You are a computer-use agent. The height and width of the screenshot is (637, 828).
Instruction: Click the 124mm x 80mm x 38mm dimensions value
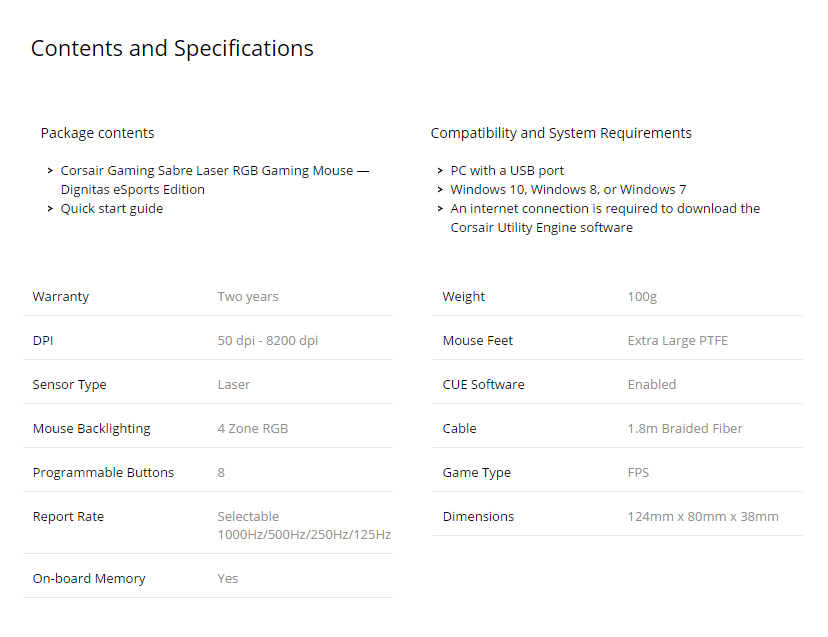pos(702,517)
